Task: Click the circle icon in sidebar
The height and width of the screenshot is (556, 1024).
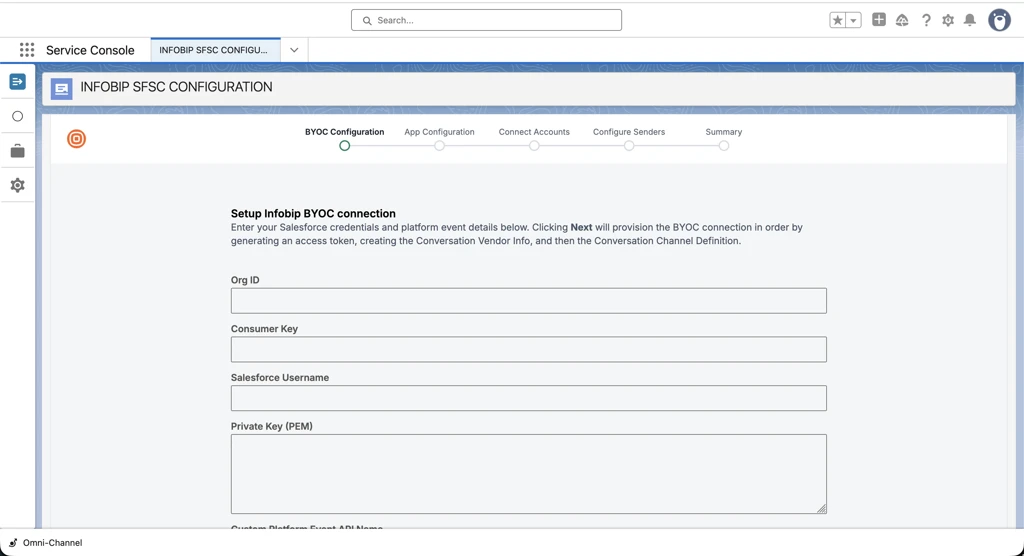Action: pyautogui.click(x=18, y=116)
